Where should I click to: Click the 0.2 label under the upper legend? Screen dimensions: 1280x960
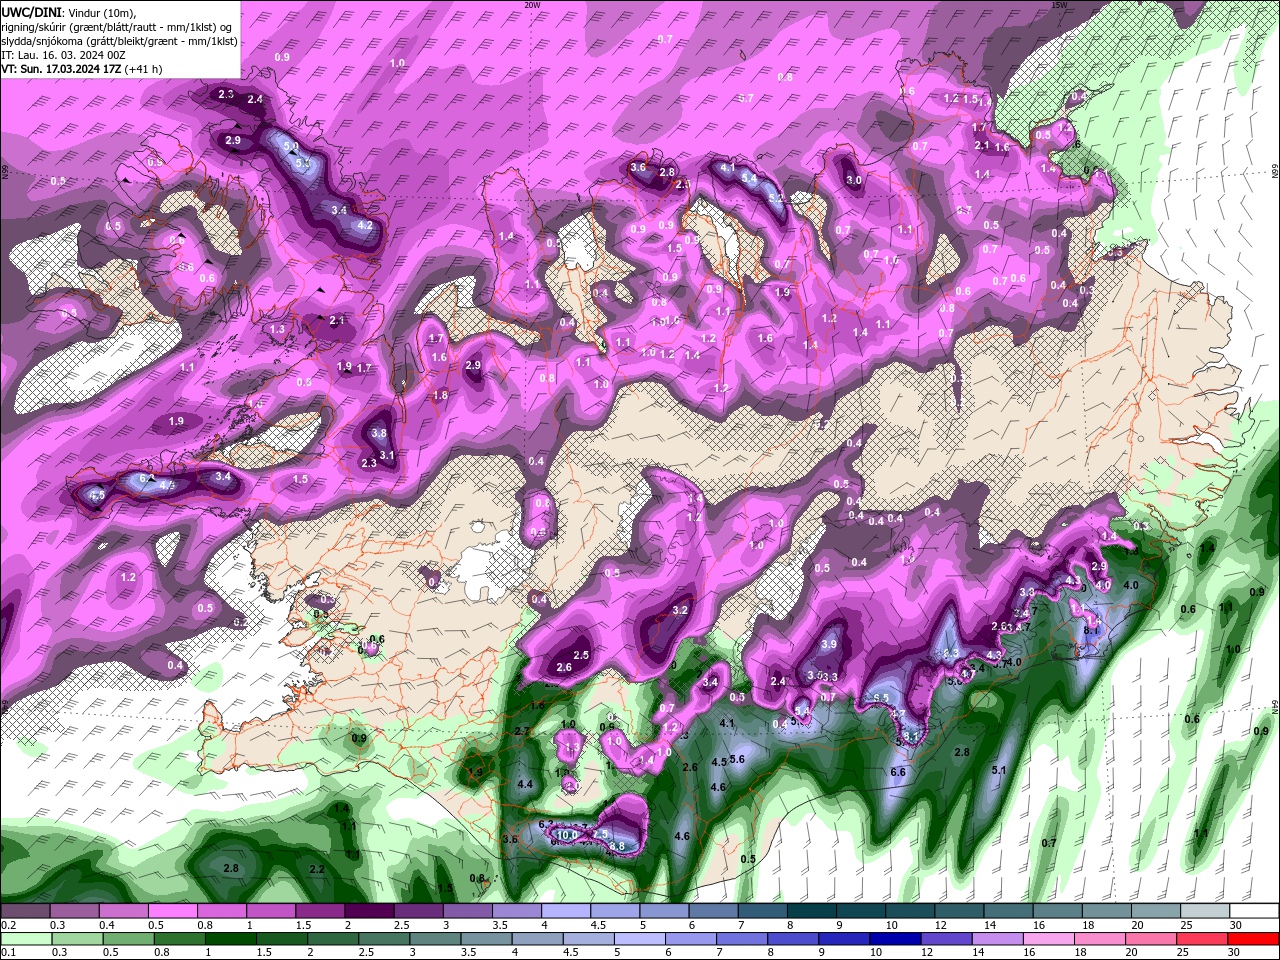[x=9, y=925]
